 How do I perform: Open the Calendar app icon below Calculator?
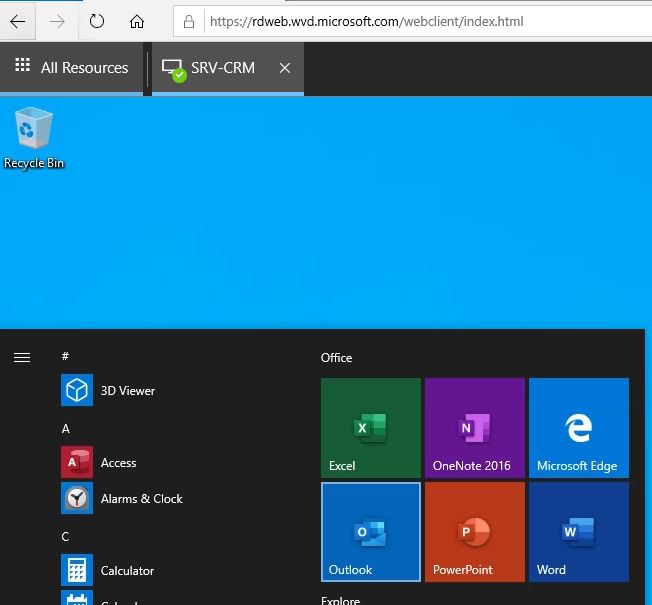[77, 598]
